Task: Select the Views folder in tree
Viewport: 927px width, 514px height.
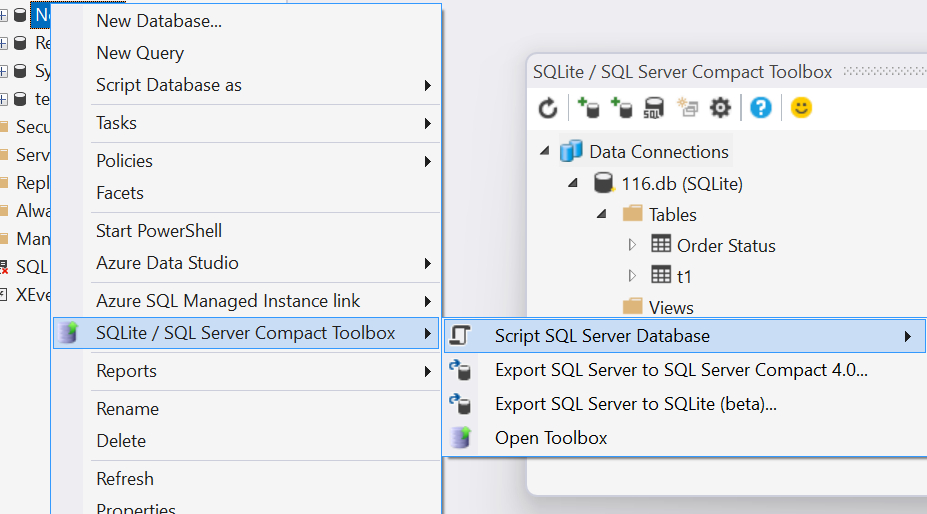Action: pyautogui.click(x=670, y=307)
